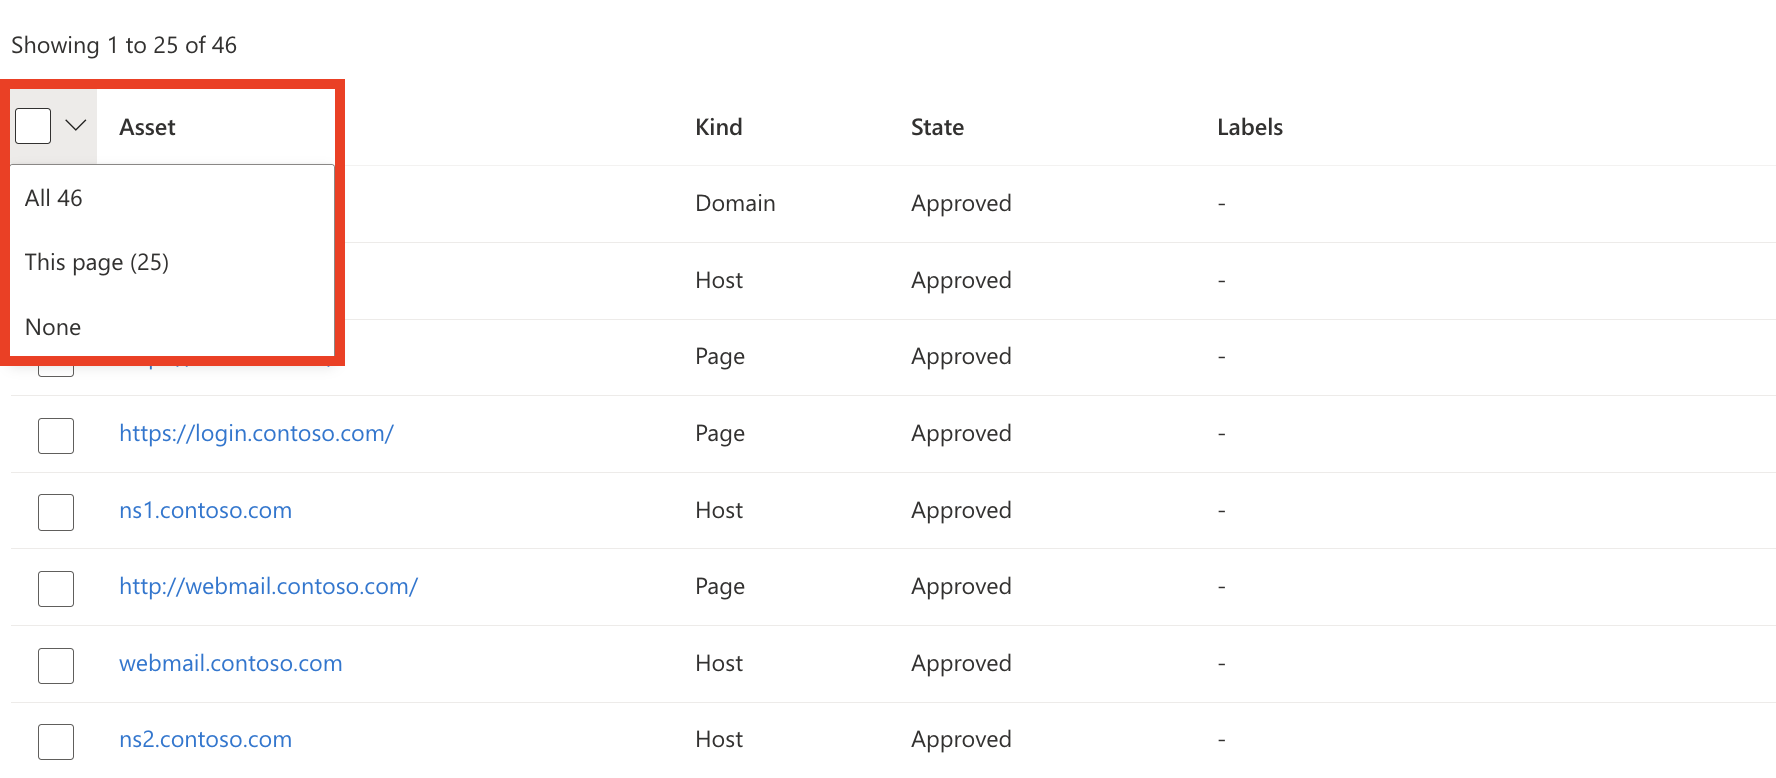The image size is (1776, 778).
Task: Check the webmail.contoso.com row checkbox
Action: coord(56,665)
